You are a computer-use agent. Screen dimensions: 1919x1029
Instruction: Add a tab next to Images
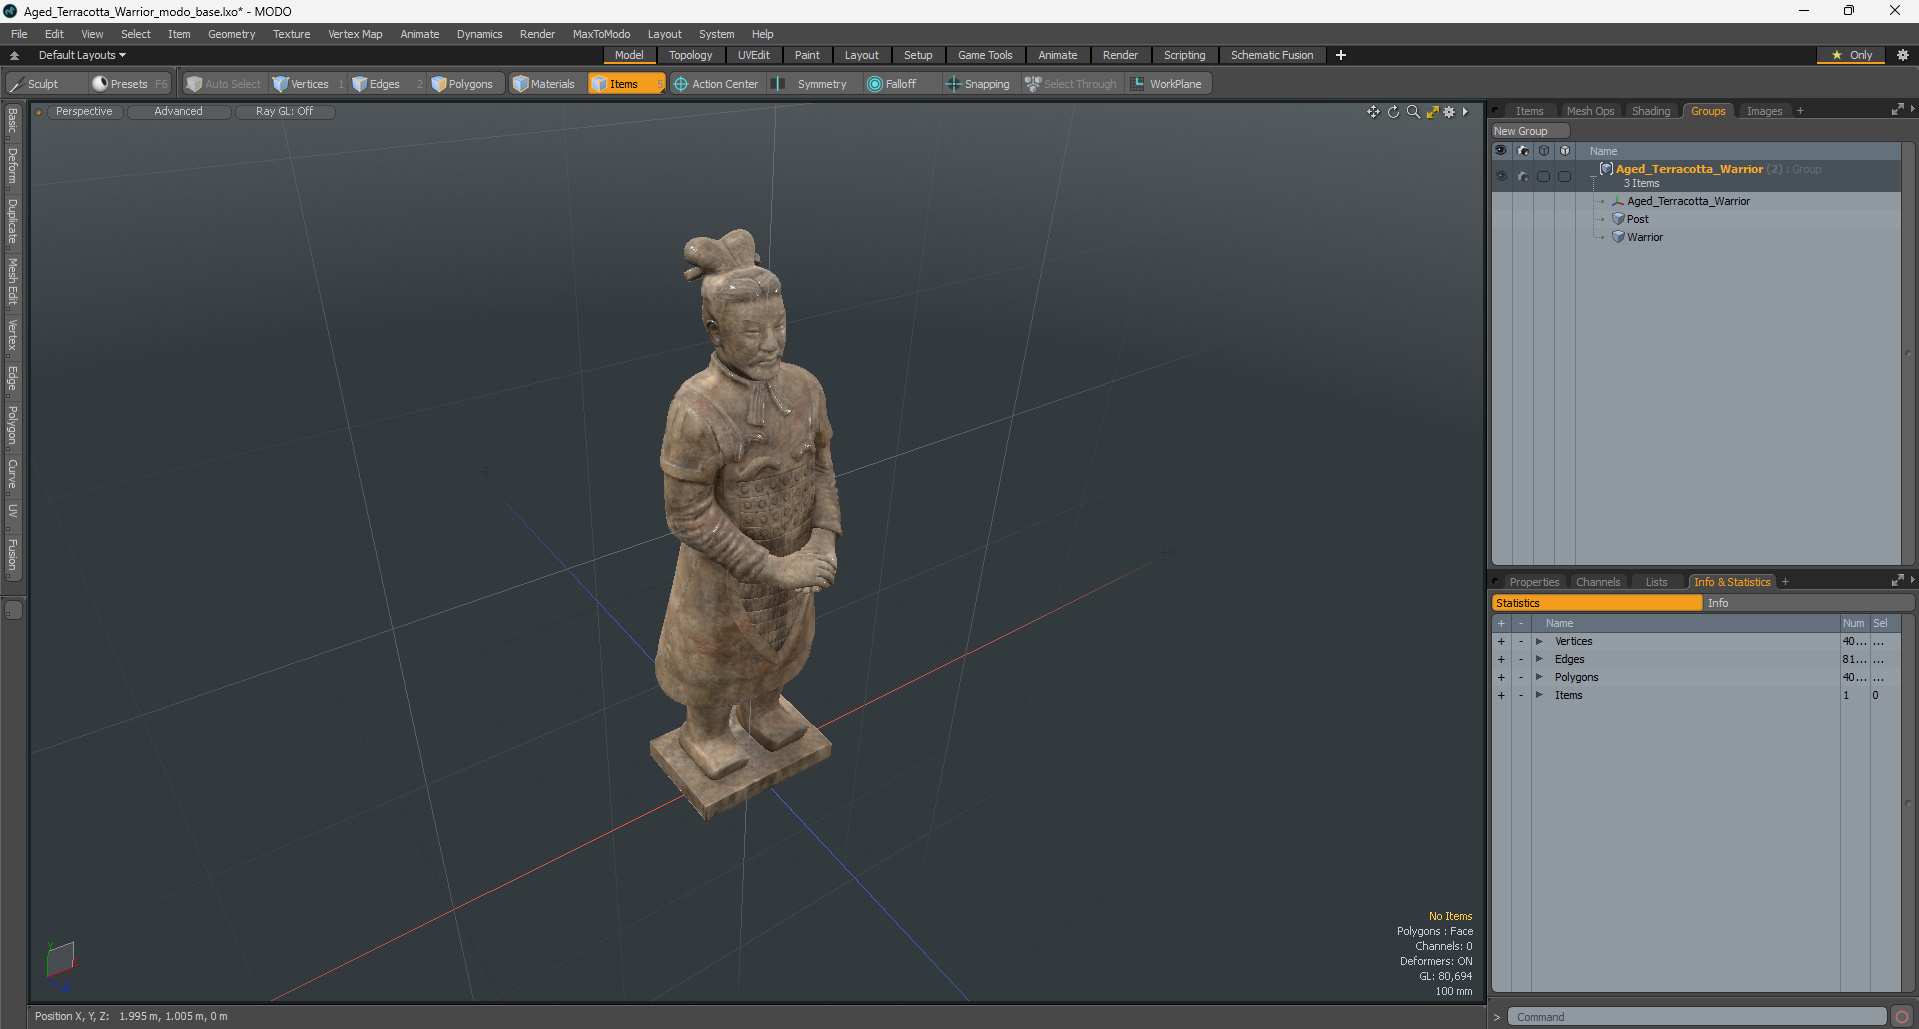pos(1800,111)
